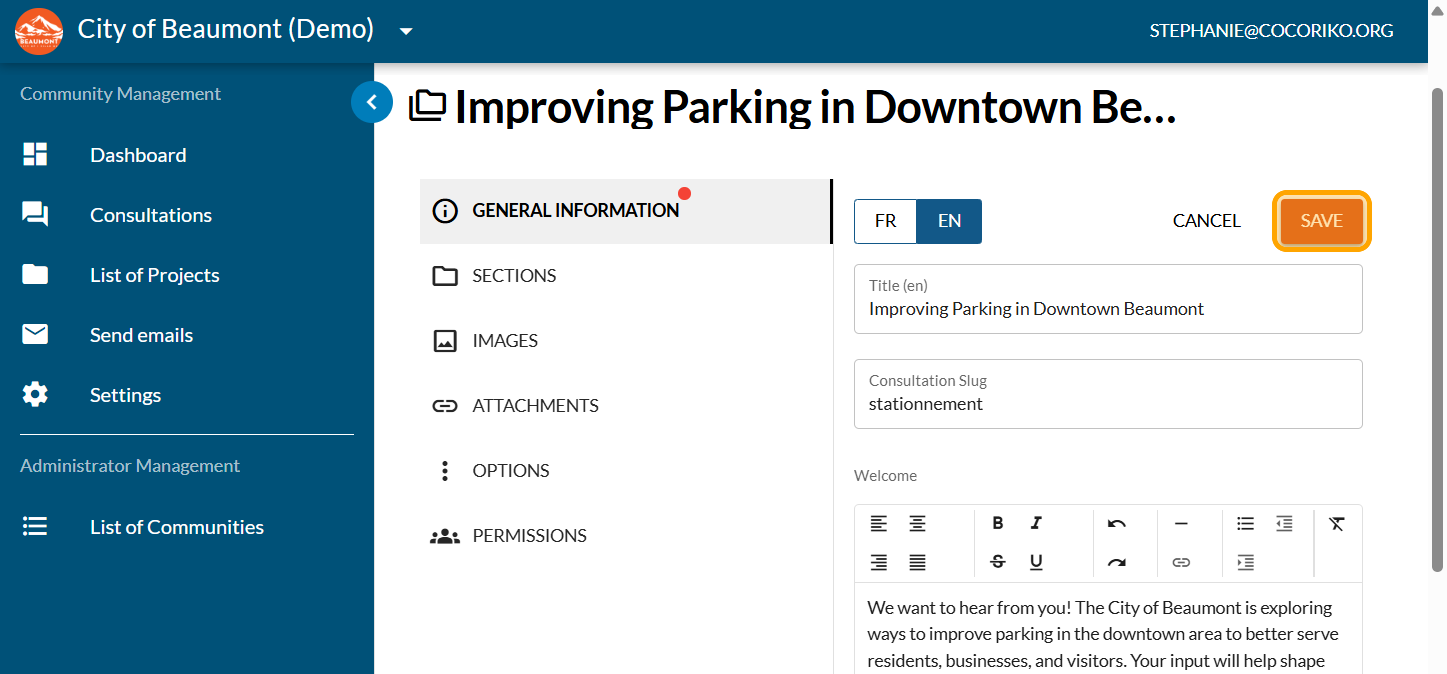The width and height of the screenshot is (1447, 674).
Task: Collapse the left sidebar with the chevron
Action: click(x=372, y=102)
